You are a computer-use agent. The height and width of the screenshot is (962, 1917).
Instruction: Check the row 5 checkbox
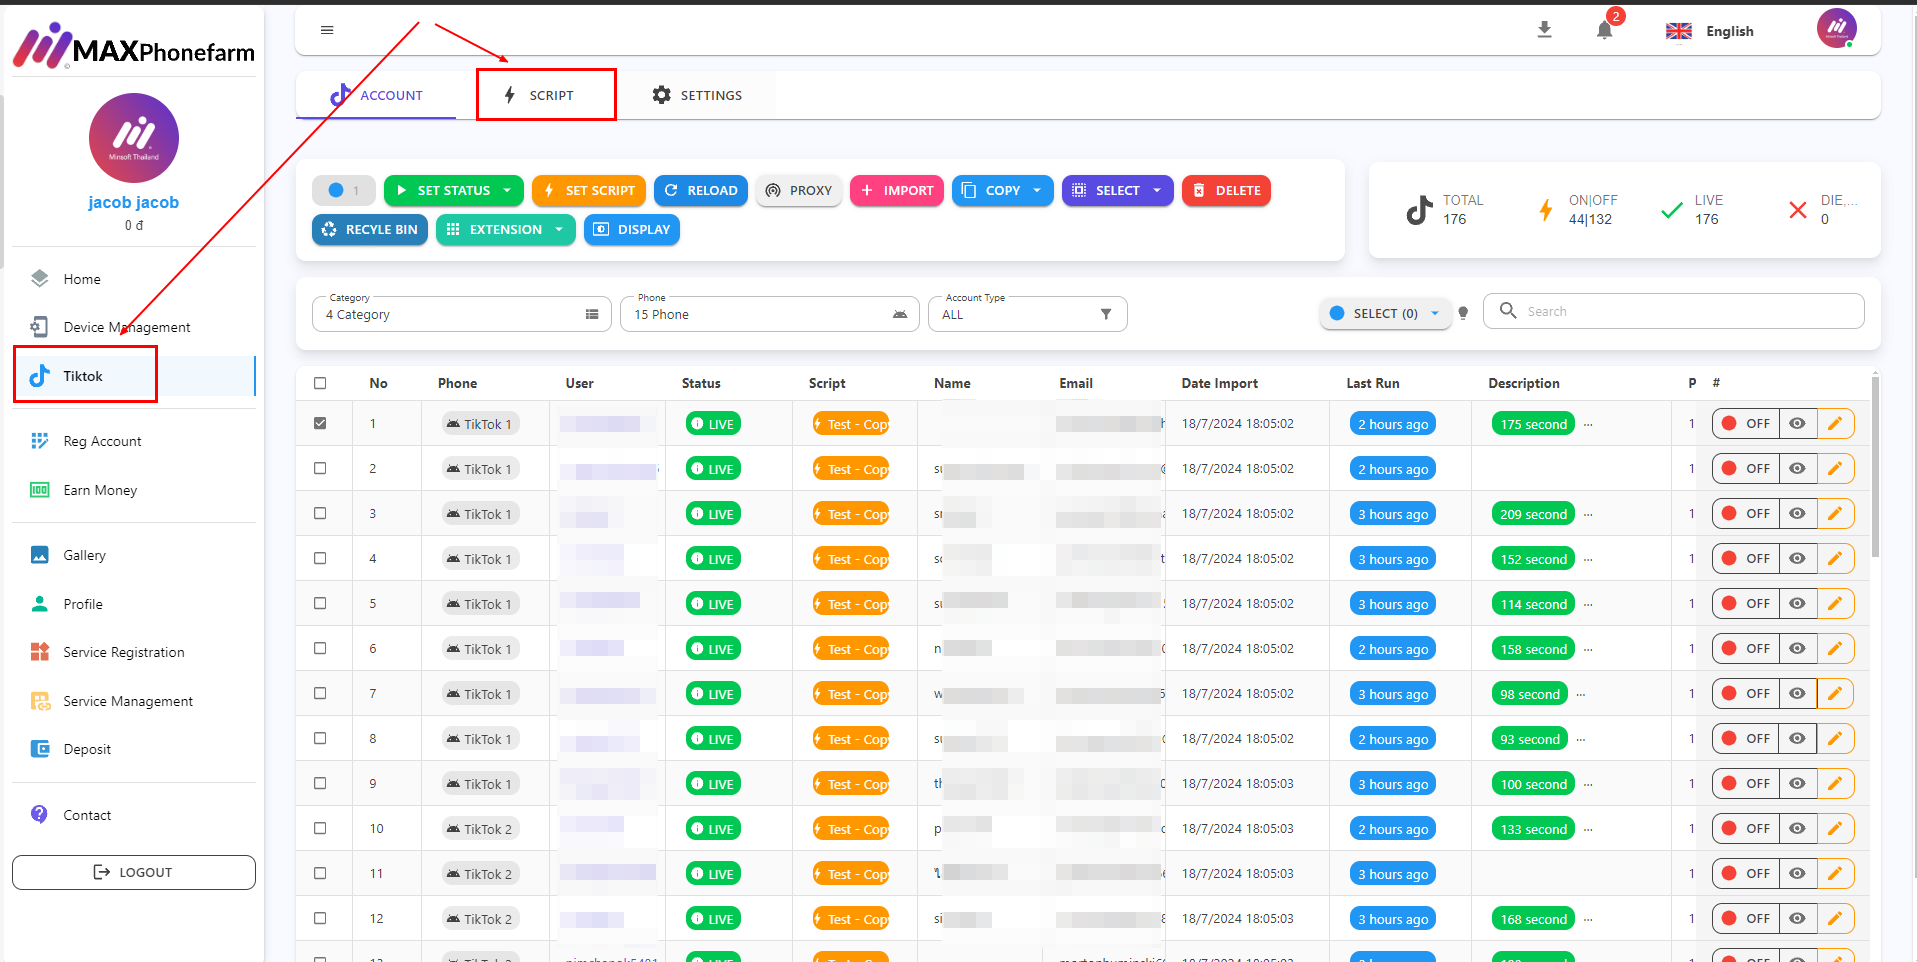coord(320,603)
